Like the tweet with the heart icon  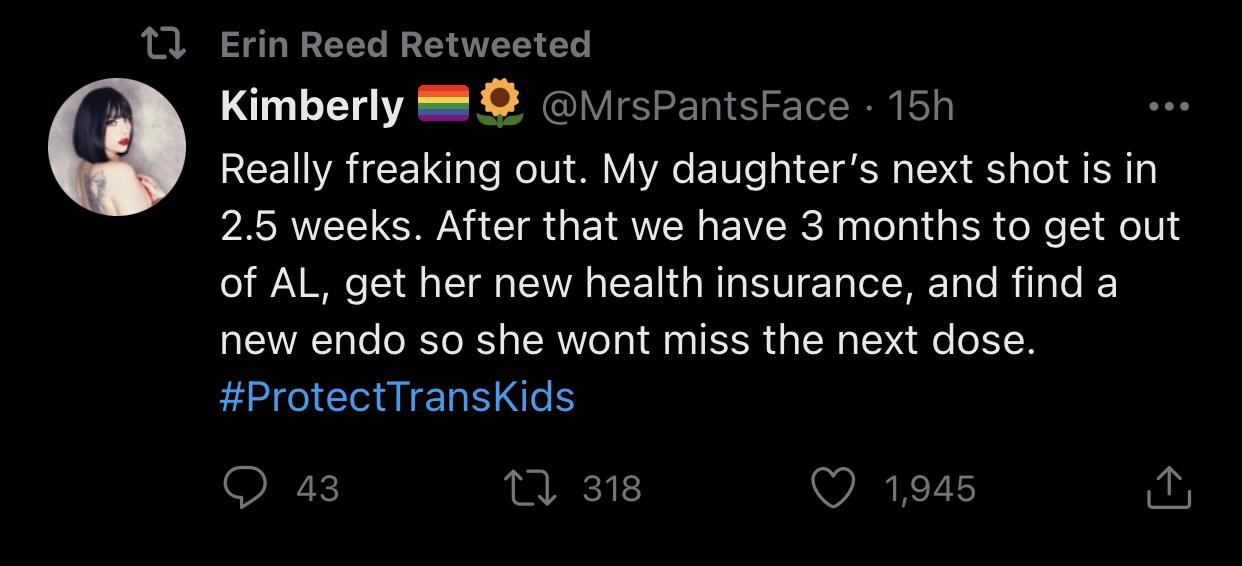[x=835, y=489]
